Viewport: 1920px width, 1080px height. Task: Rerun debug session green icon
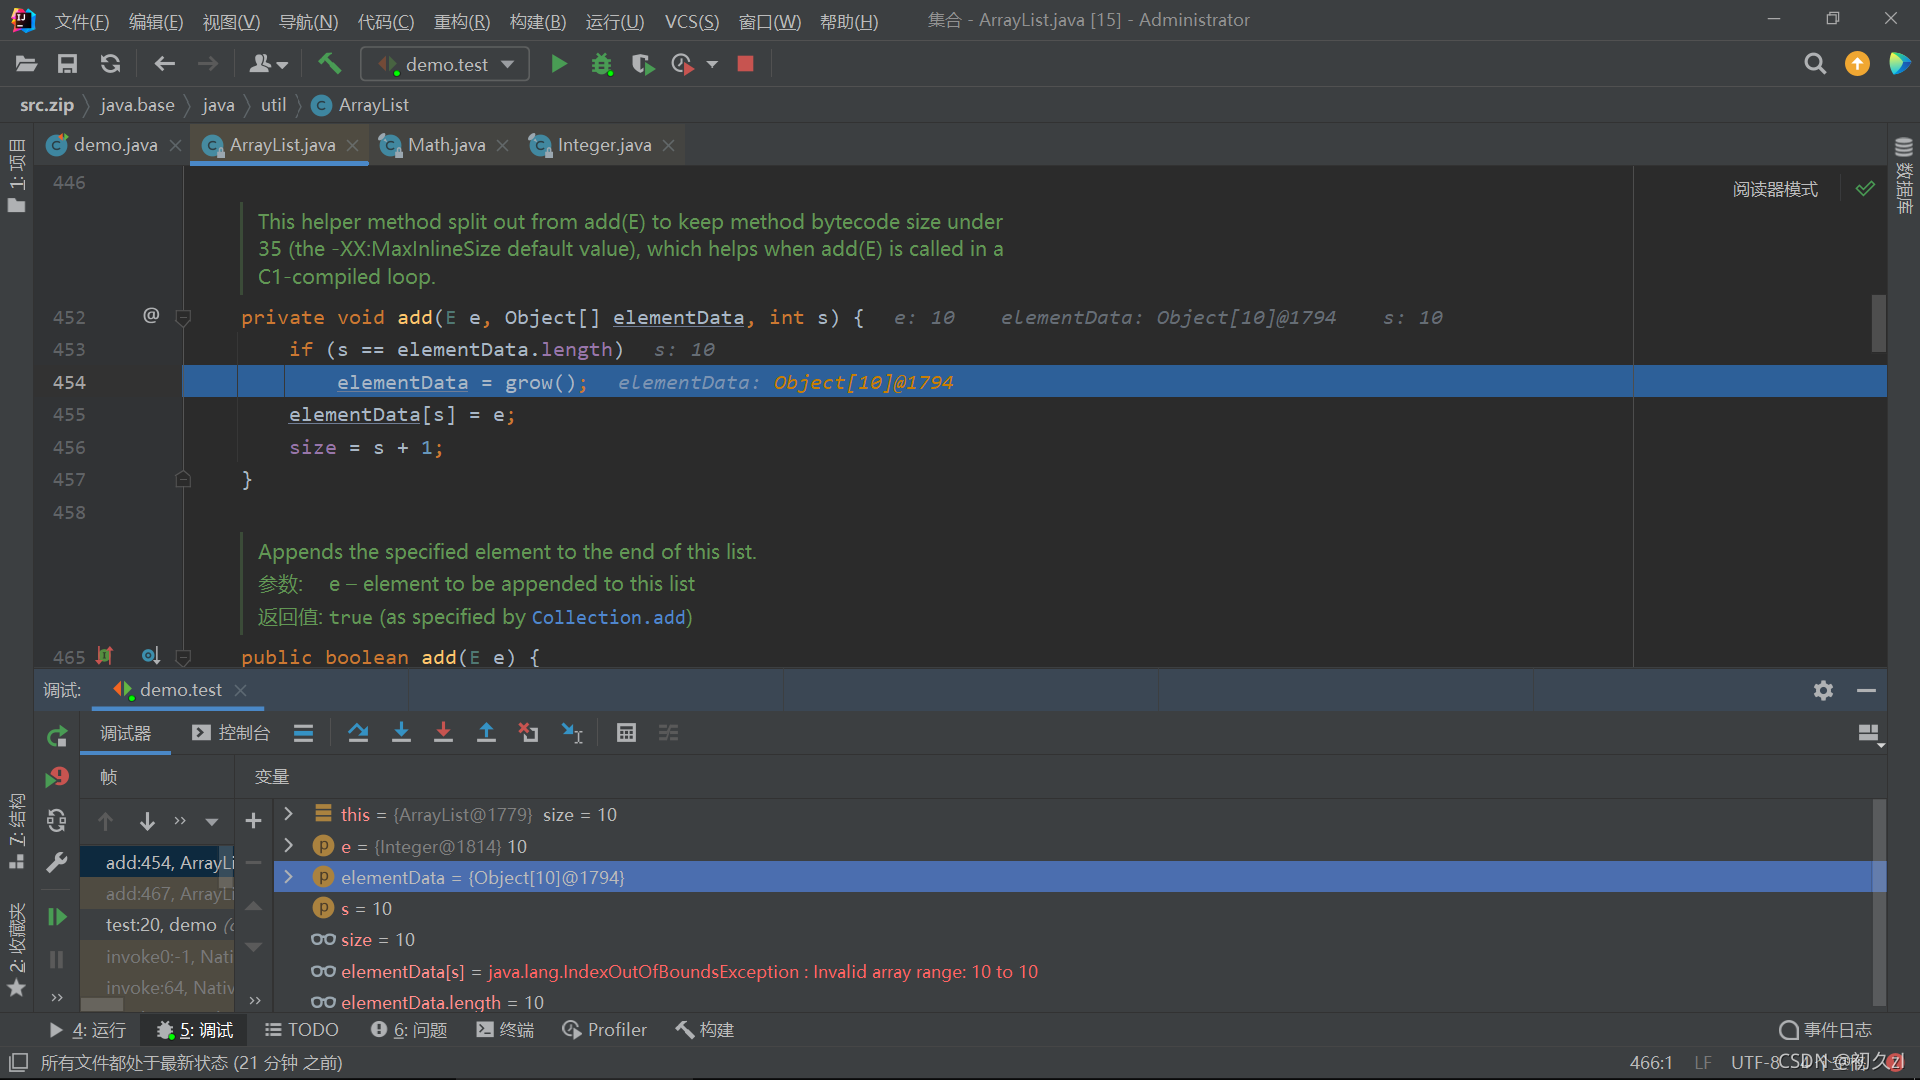pos(57,737)
